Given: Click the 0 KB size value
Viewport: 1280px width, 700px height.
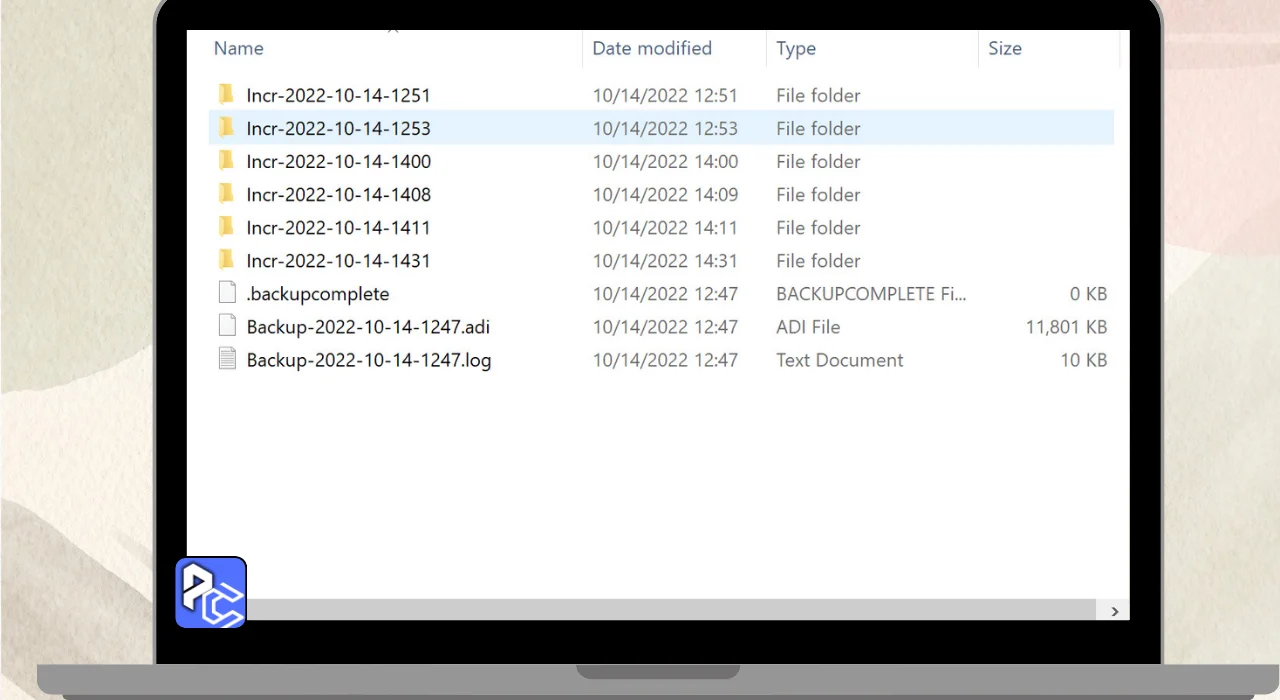Looking at the screenshot, I should point(1089,294).
